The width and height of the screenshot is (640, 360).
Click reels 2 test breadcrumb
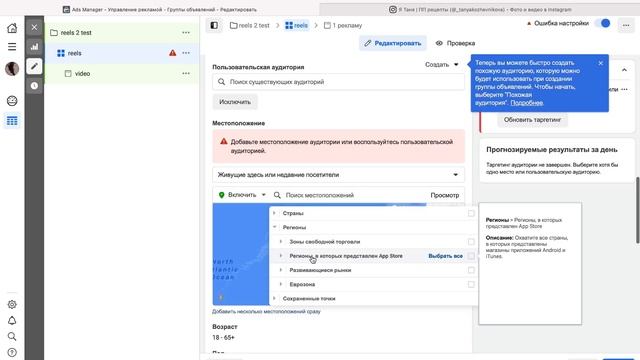(x=249, y=25)
